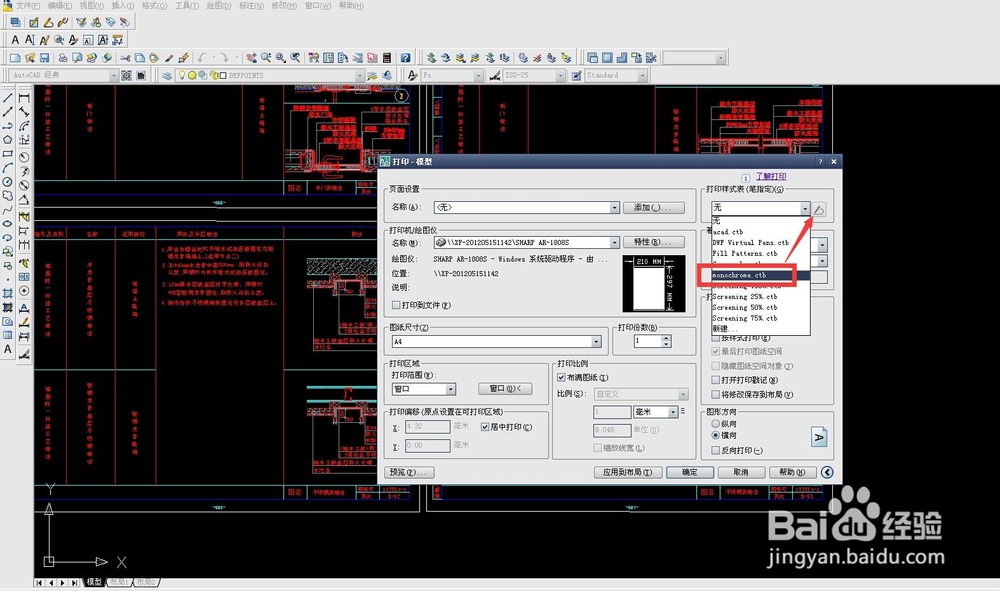Screen dimensions: 1000x591
Task: Open the Edit menu
Action: 59,6
